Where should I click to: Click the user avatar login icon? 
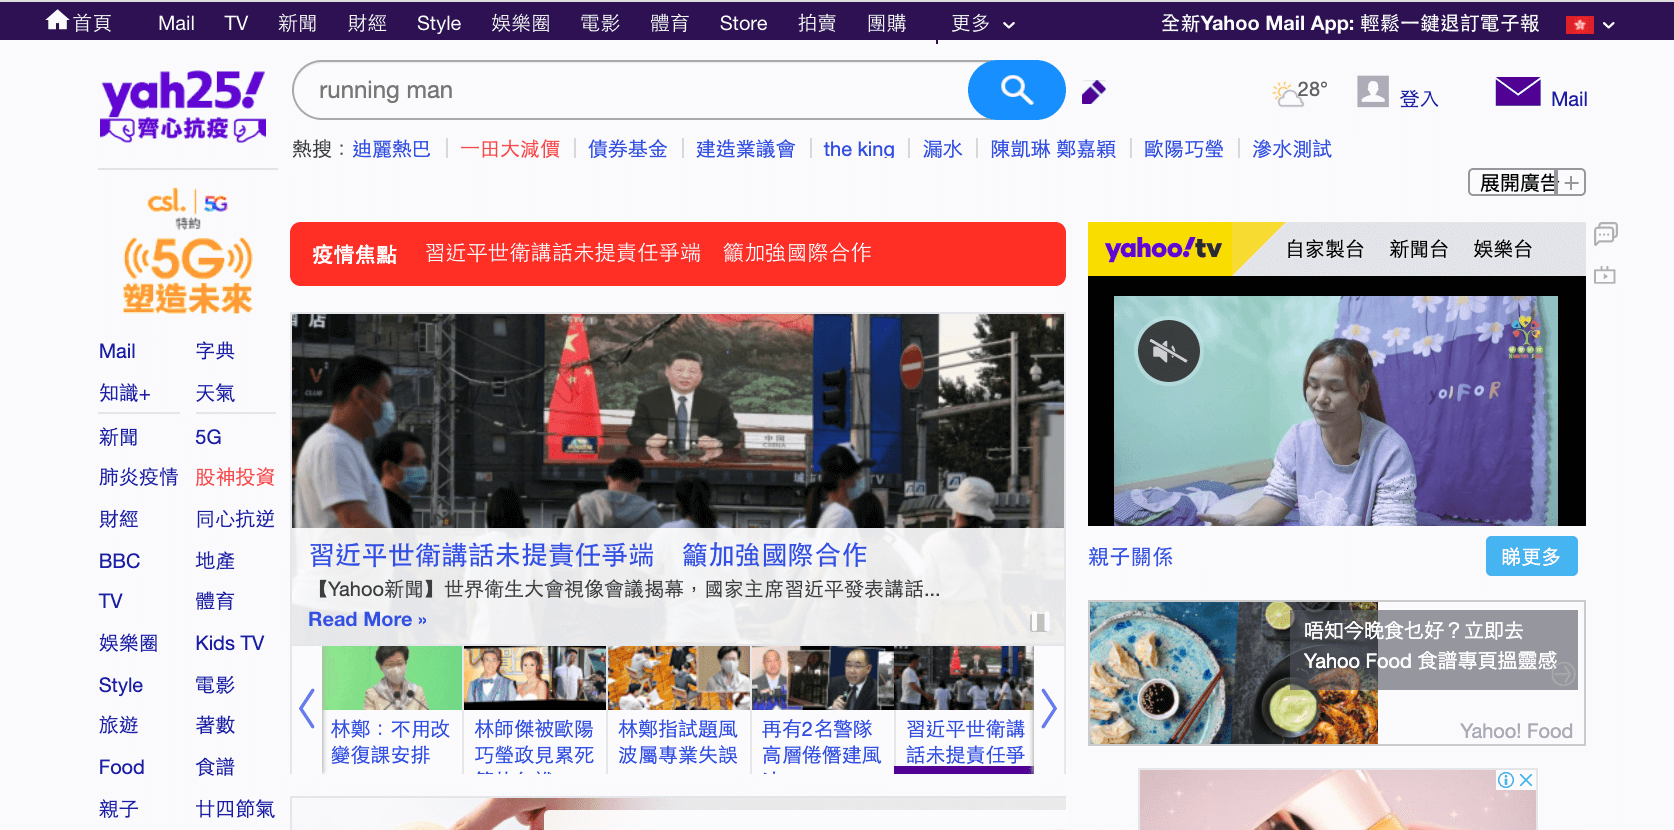click(x=1373, y=92)
